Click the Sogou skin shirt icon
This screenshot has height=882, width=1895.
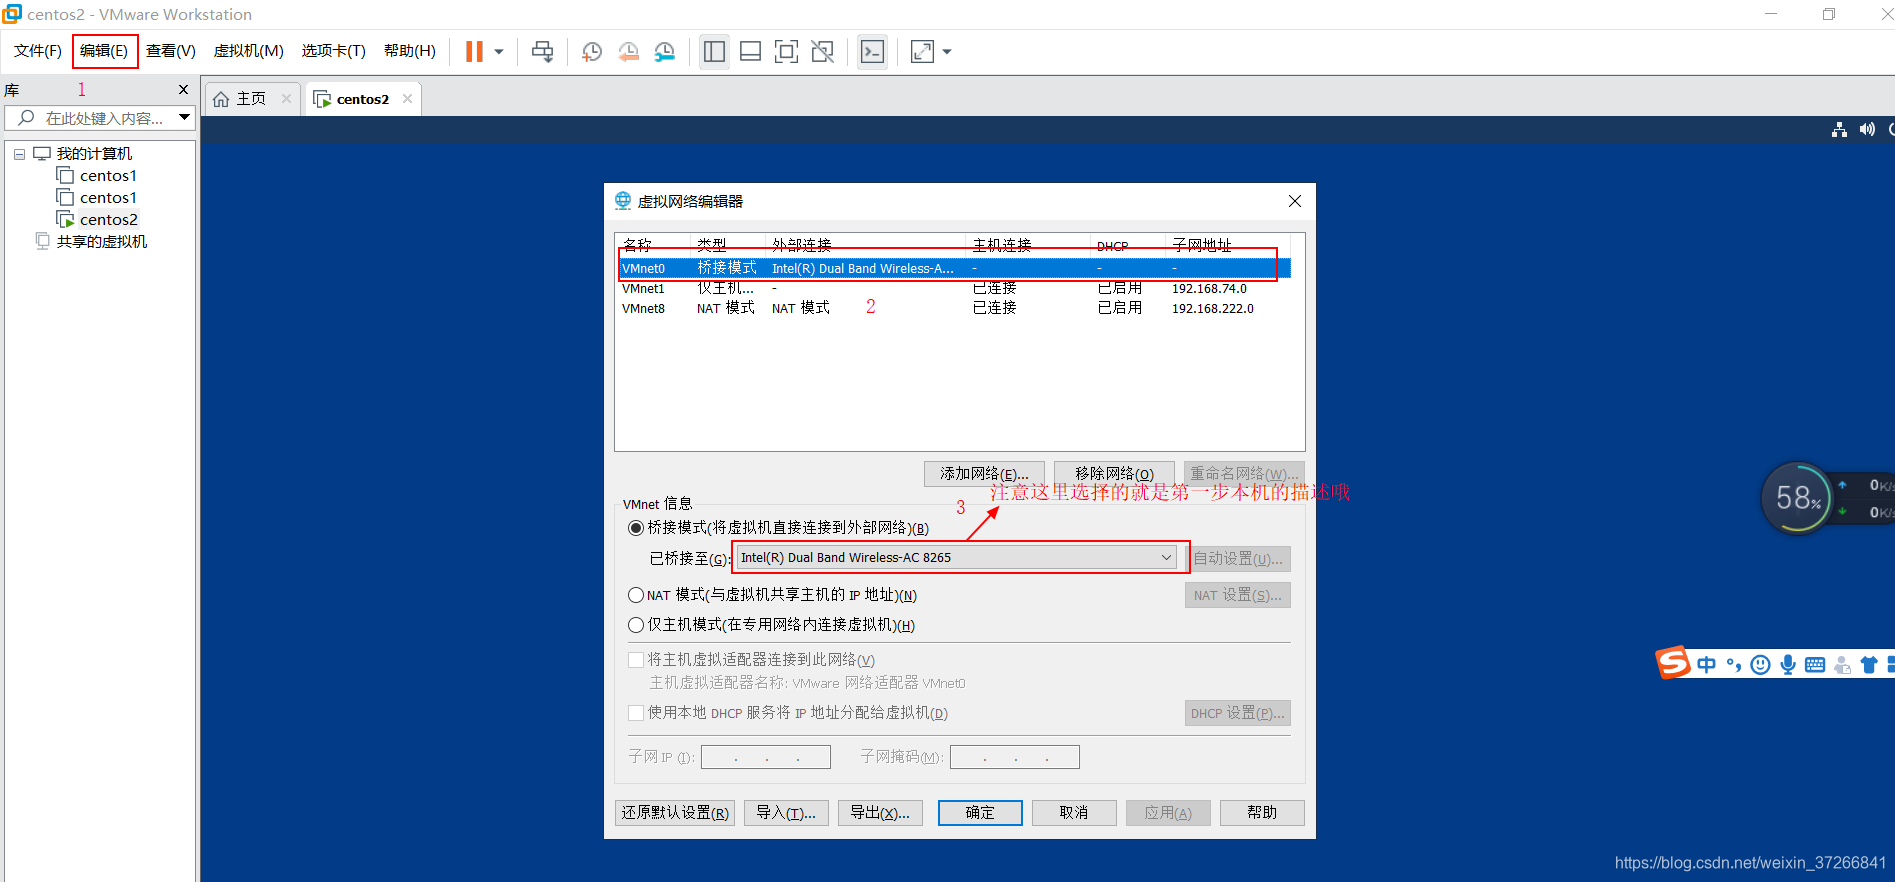[x=1869, y=665]
